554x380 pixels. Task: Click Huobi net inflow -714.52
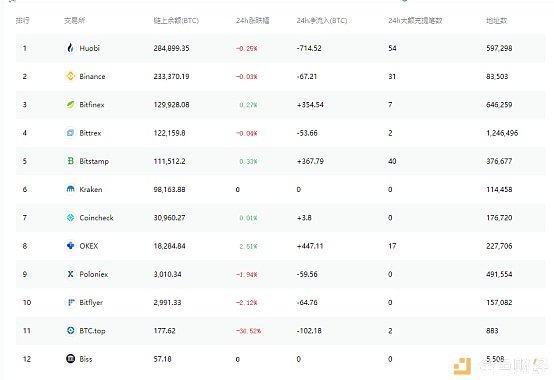pyautogui.click(x=309, y=48)
